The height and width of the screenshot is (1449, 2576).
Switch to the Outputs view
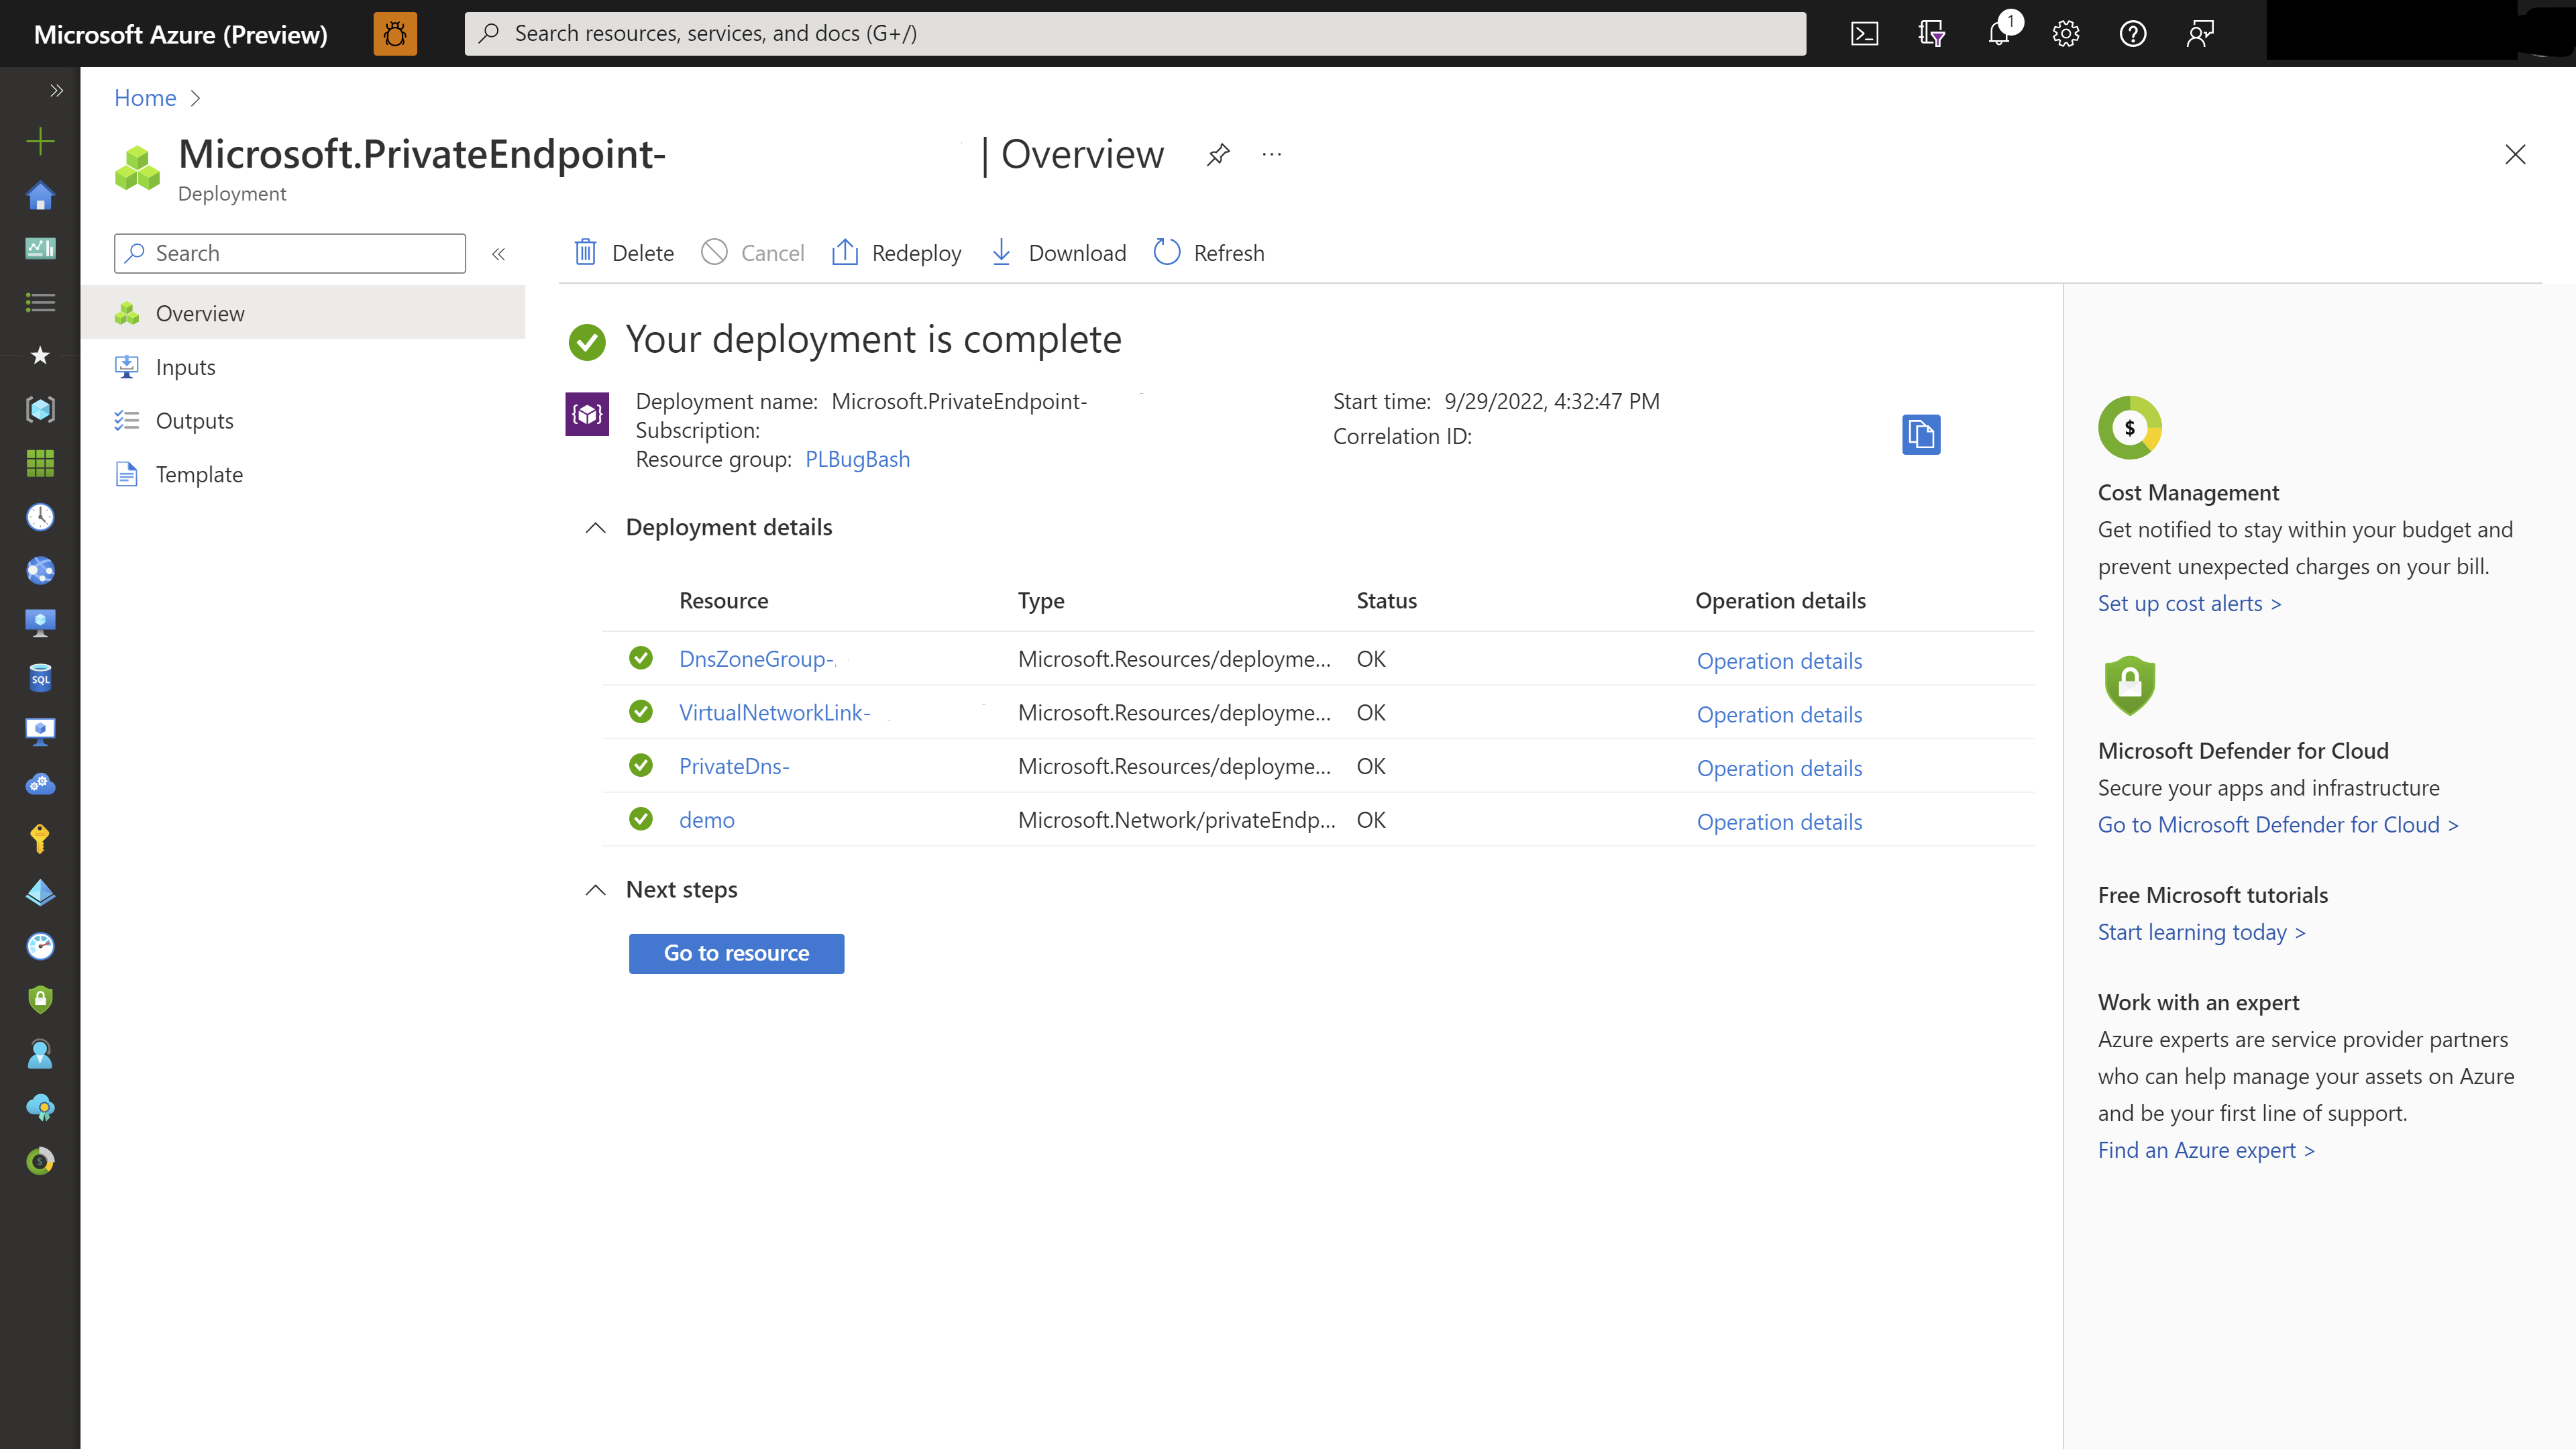(x=194, y=420)
